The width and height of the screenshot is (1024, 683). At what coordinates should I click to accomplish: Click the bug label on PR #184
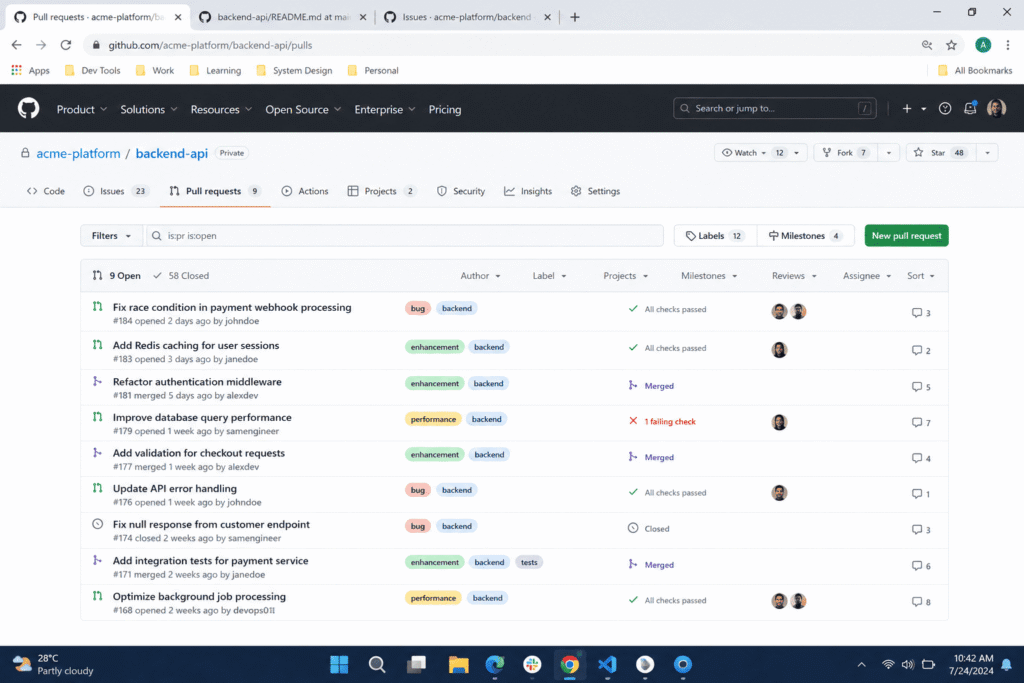click(x=418, y=308)
